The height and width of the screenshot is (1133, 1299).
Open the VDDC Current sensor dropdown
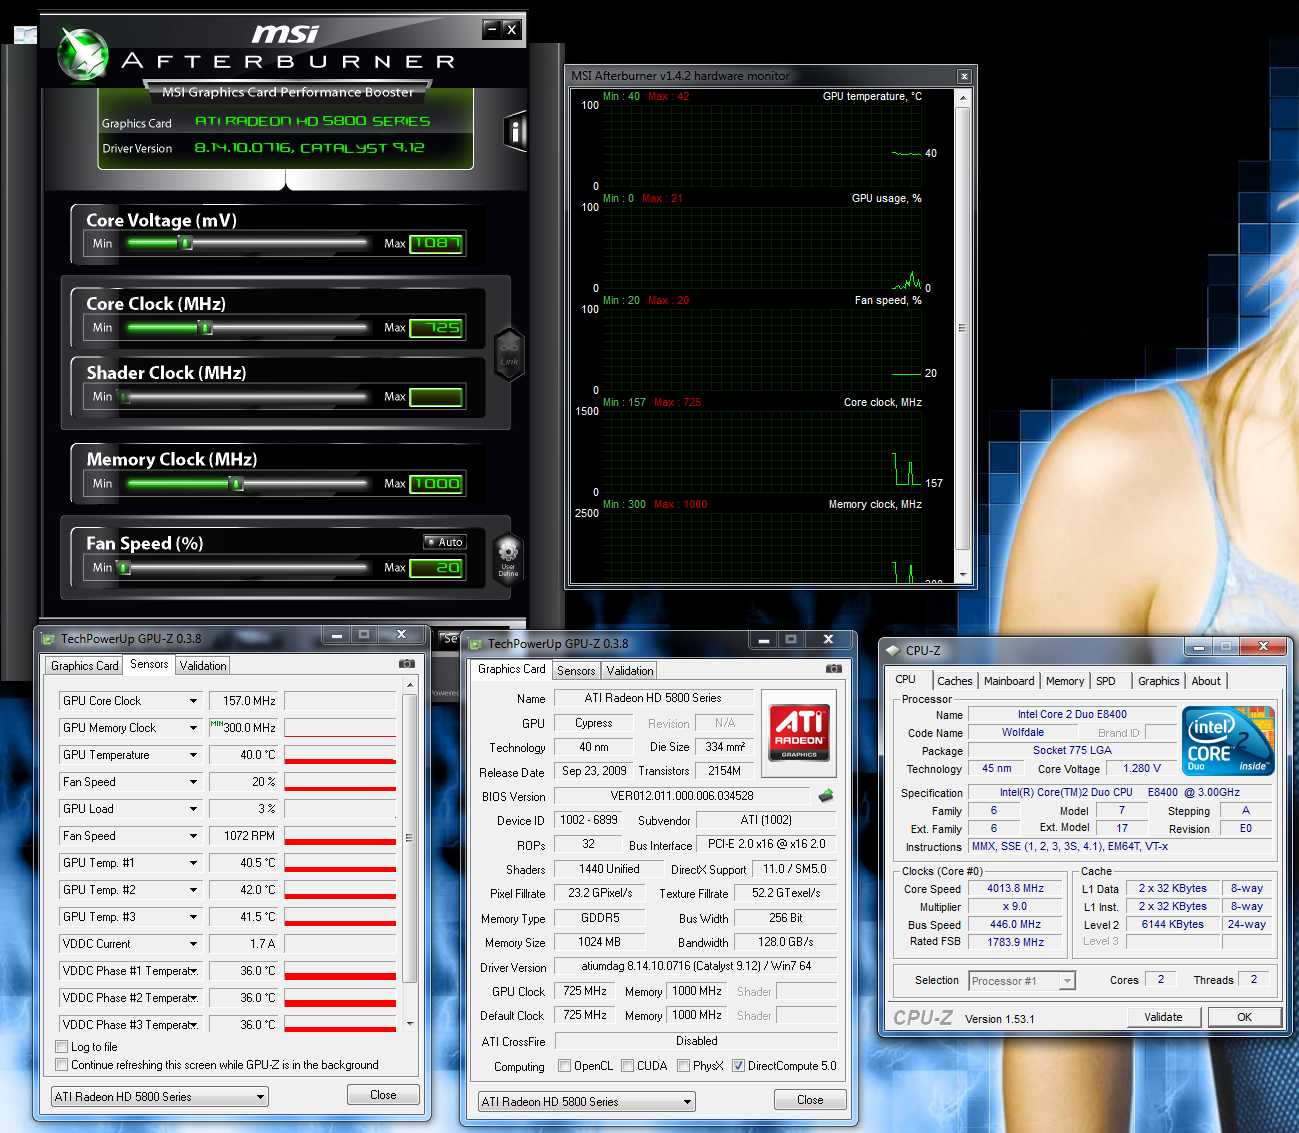(194, 944)
